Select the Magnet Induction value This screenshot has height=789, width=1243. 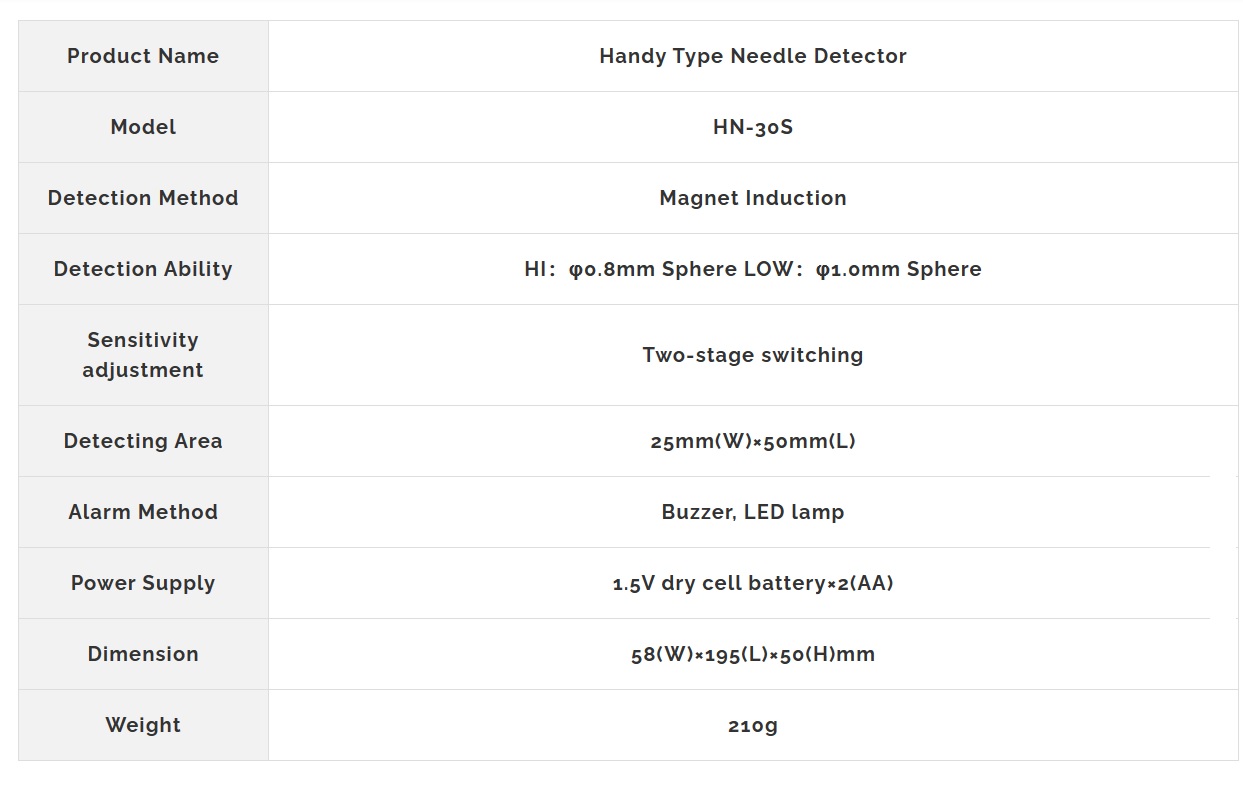pyautogui.click(x=753, y=198)
